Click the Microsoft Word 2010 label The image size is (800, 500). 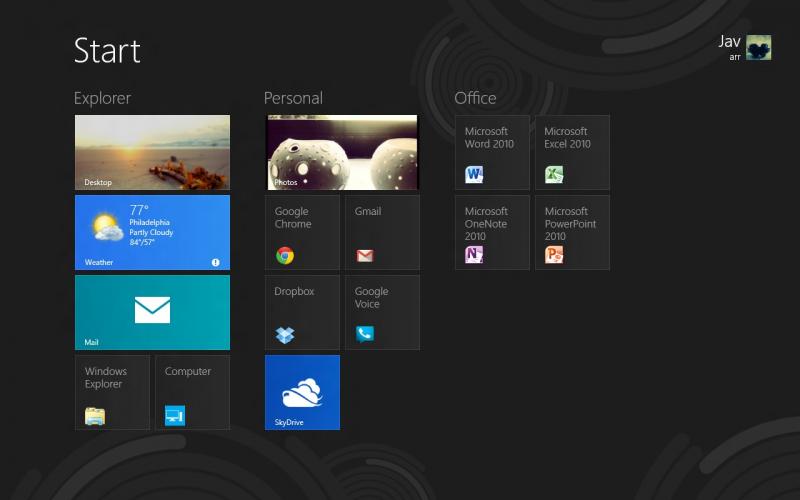(x=489, y=138)
